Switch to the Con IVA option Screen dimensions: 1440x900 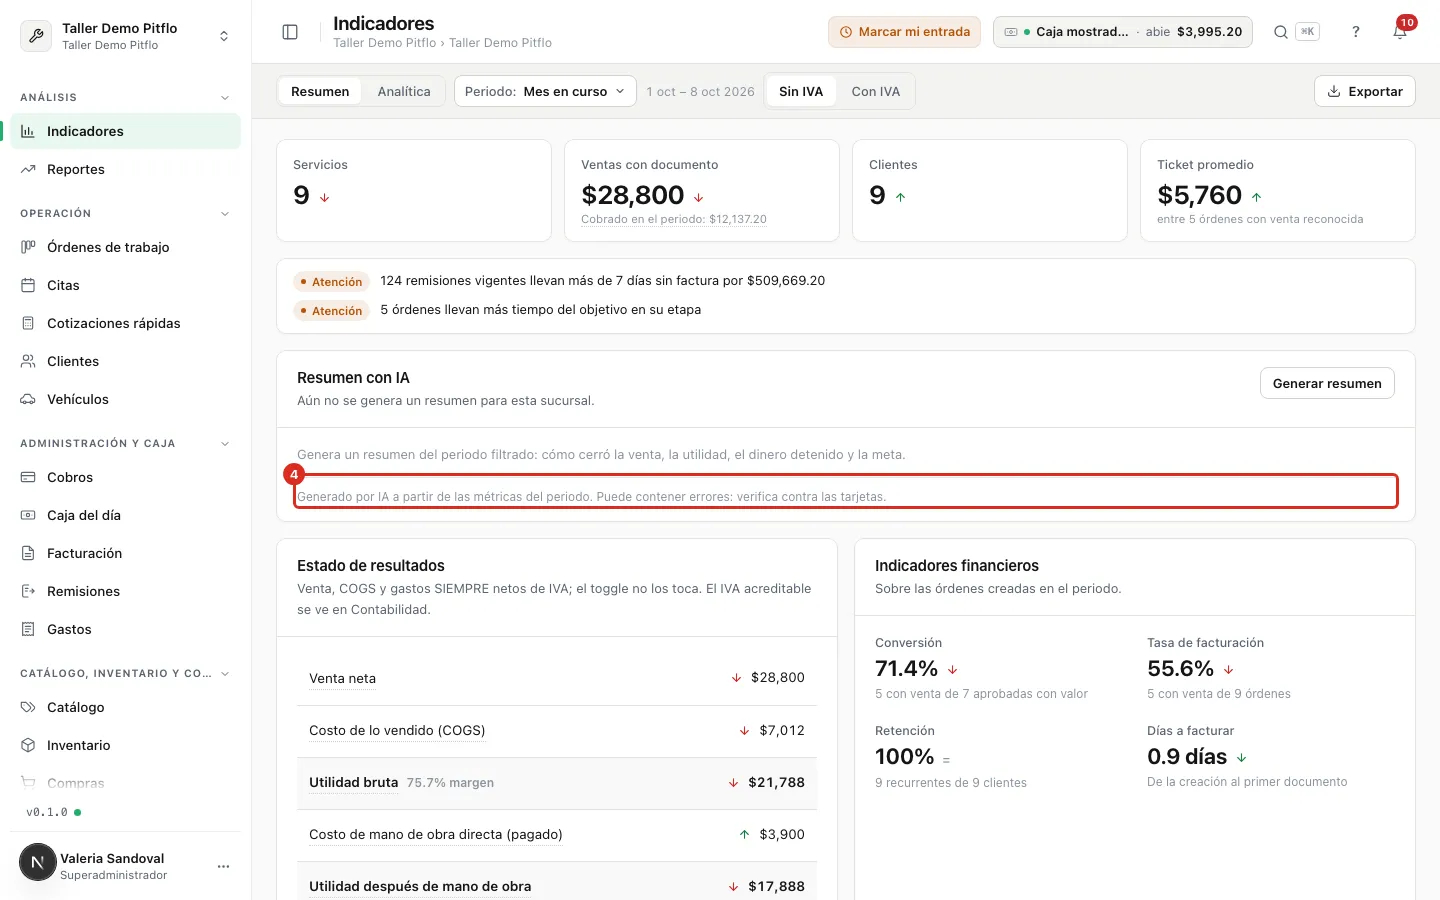pos(876,91)
